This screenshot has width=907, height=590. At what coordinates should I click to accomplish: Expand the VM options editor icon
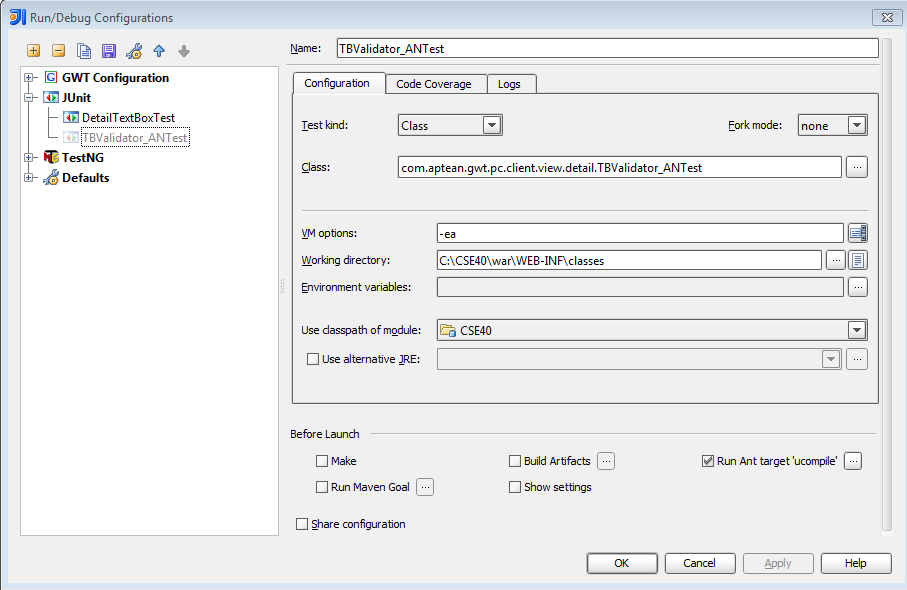(857, 233)
